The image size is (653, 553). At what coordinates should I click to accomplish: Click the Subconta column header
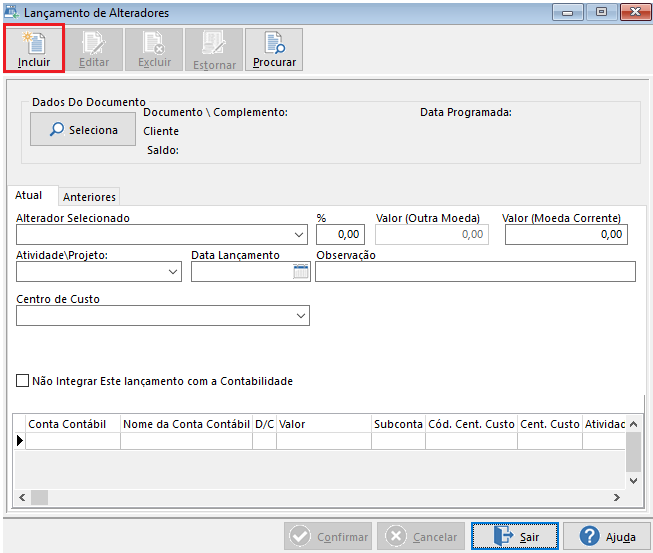[x=399, y=424]
